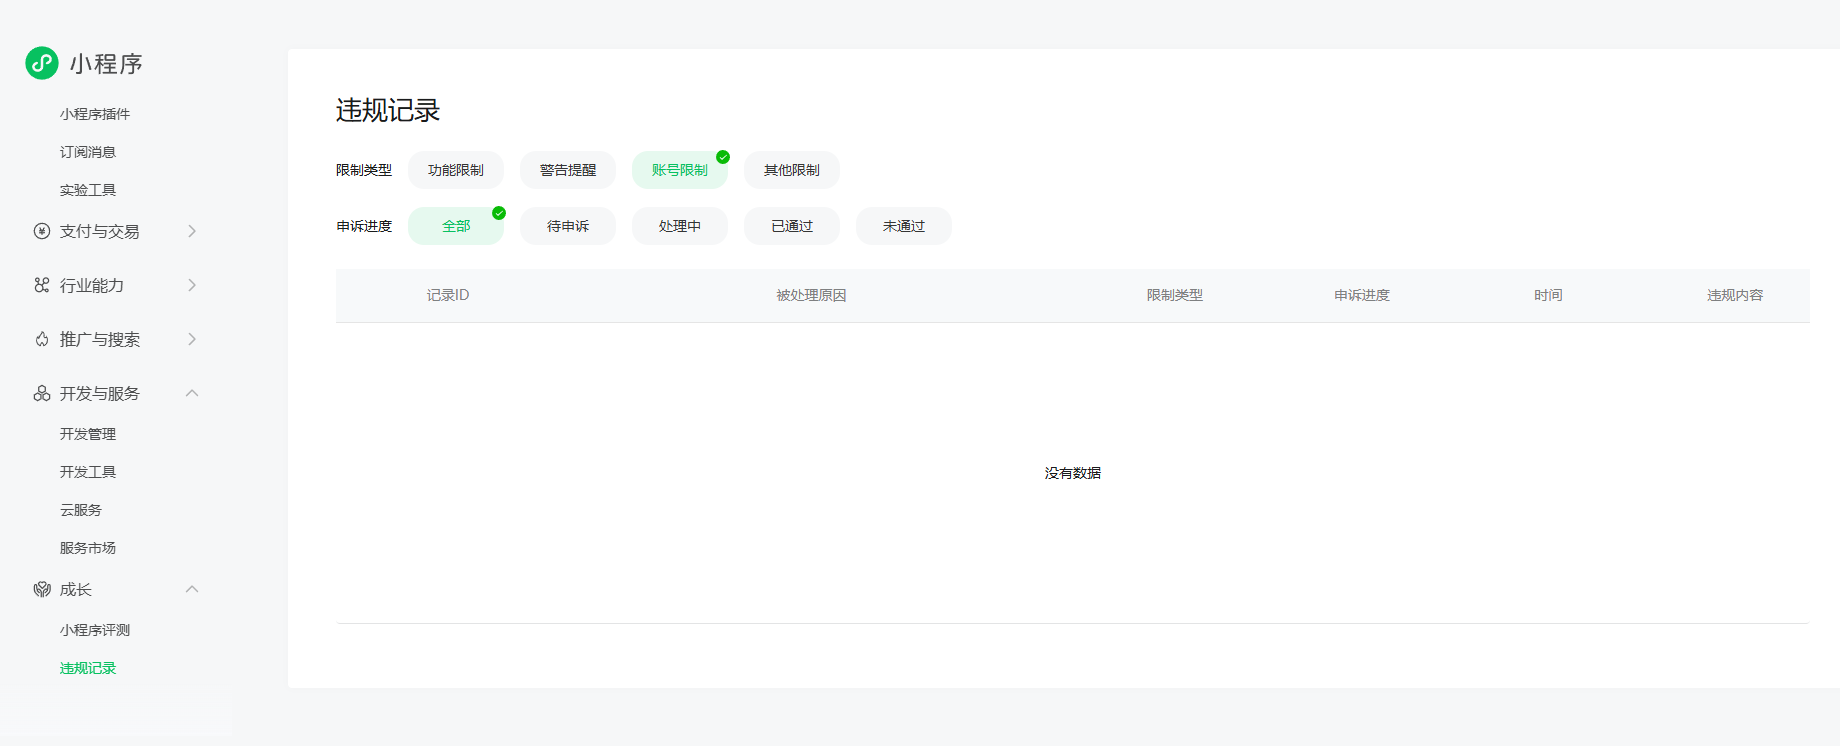Expand the 支付与交易 chevron arrow
1840x746 pixels.
(192, 231)
